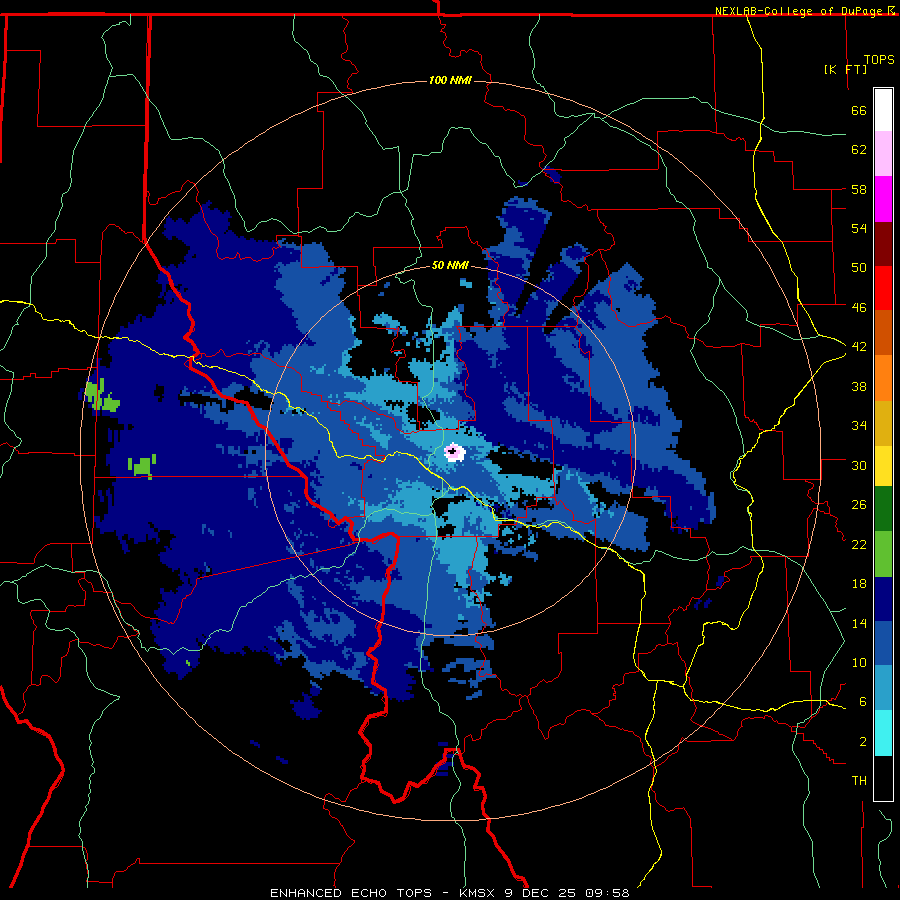900x900 pixels.
Task: Click the TOPS legend title
Action: (879, 60)
